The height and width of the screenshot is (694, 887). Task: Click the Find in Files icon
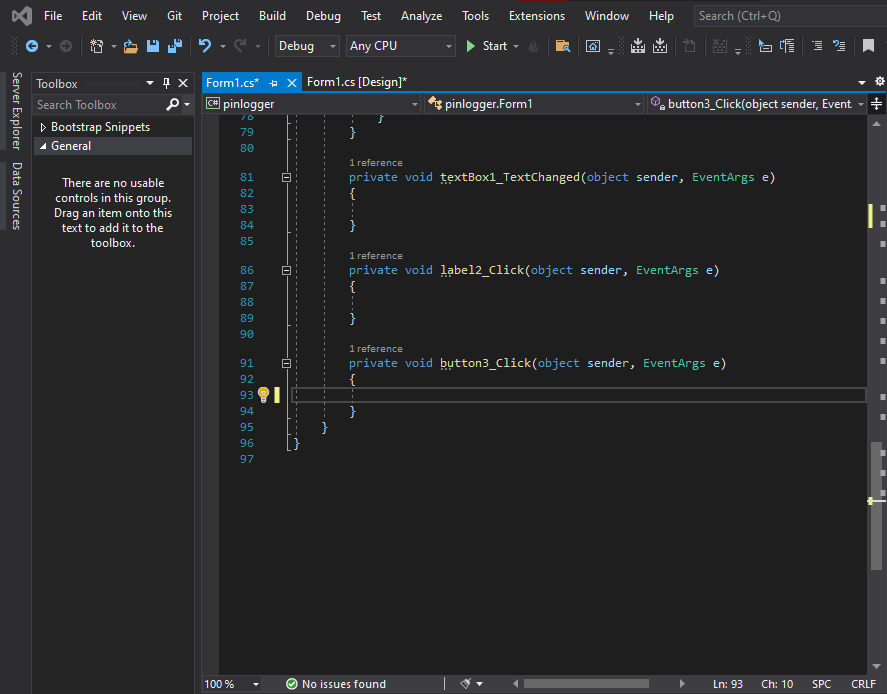(563, 46)
